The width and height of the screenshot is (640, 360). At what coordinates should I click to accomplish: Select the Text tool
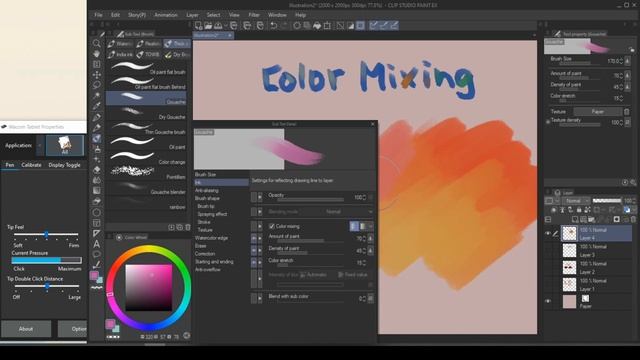pos(97,244)
